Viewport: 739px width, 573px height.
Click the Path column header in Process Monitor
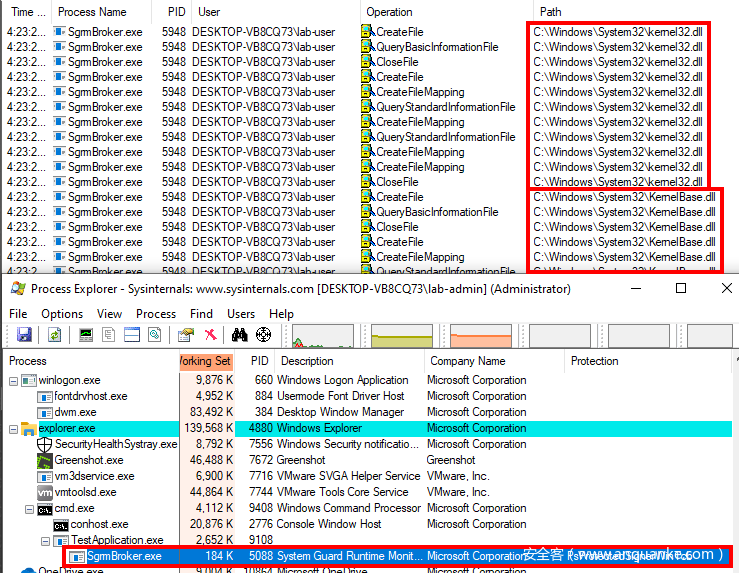(636, 12)
